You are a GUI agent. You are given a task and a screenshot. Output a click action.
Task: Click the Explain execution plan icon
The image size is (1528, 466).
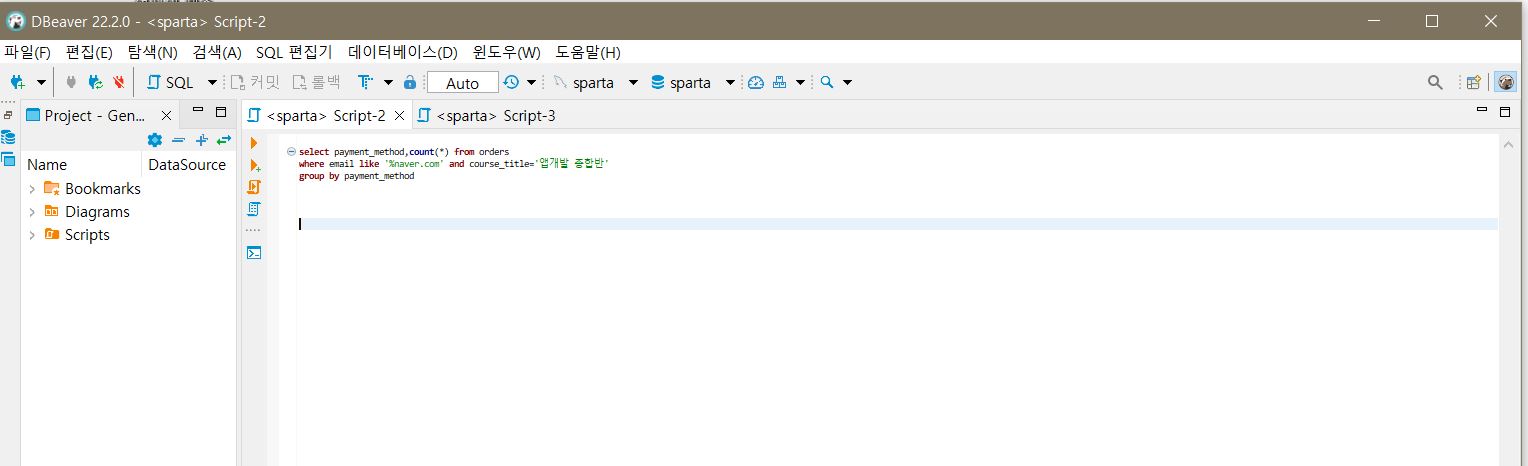coord(254,209)
